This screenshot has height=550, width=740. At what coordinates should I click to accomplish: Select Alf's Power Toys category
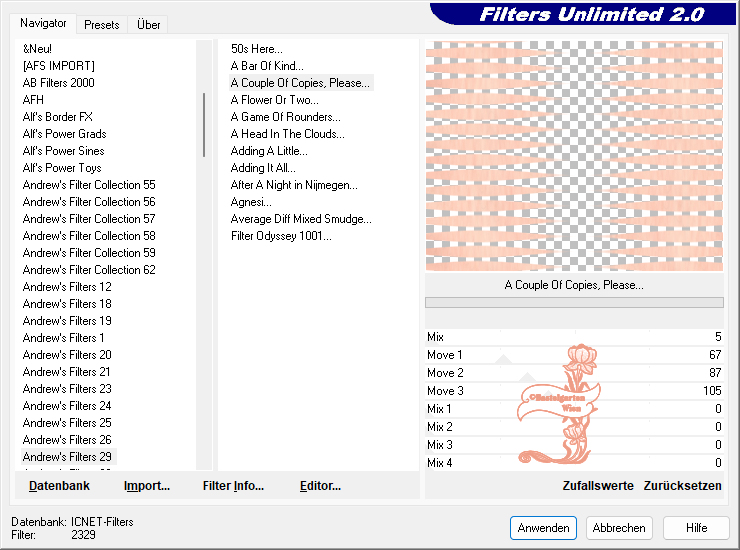(62, 168)
